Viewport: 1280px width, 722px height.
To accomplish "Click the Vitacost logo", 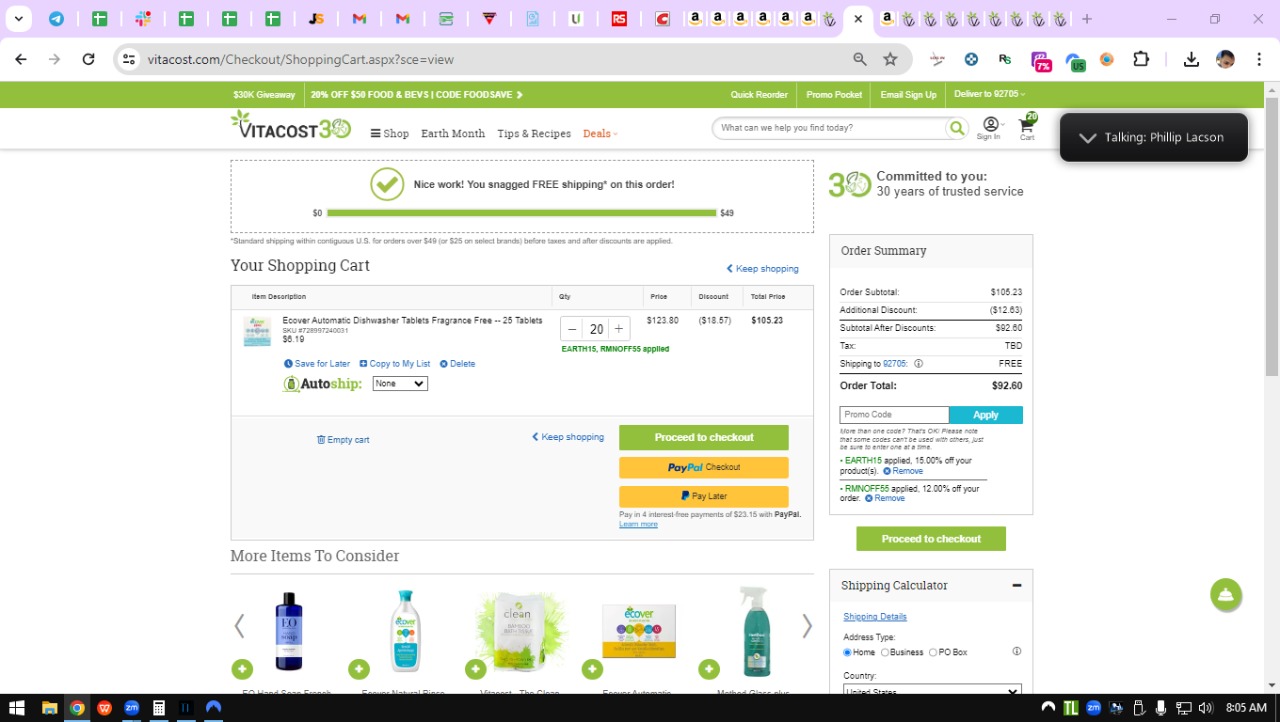I will point(291,125).
